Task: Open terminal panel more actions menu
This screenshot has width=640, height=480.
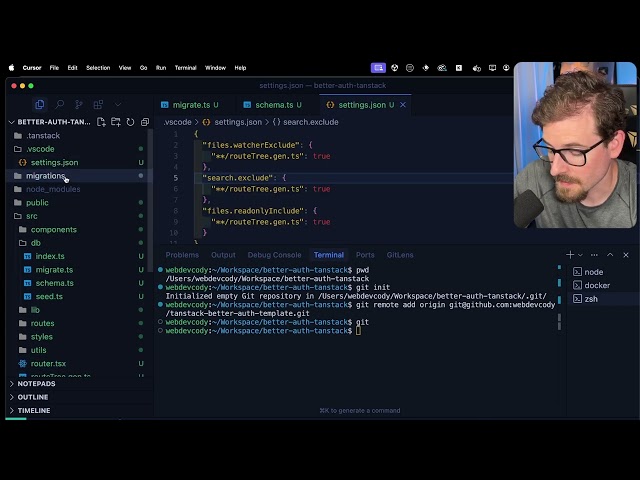Action: [594, 255]
